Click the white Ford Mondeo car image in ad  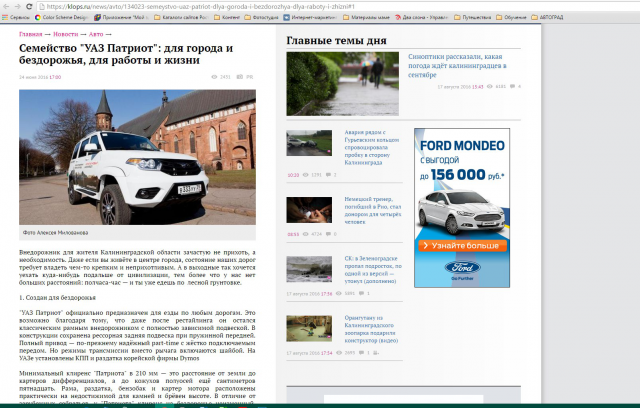[x=461, y=212]
